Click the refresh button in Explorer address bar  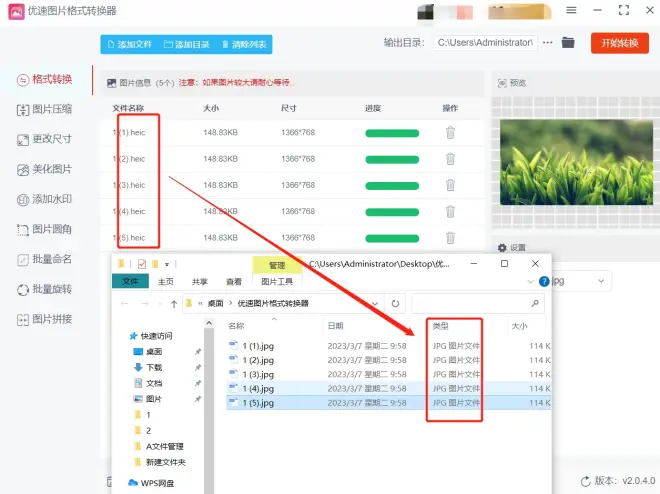[x=396, y=303]
